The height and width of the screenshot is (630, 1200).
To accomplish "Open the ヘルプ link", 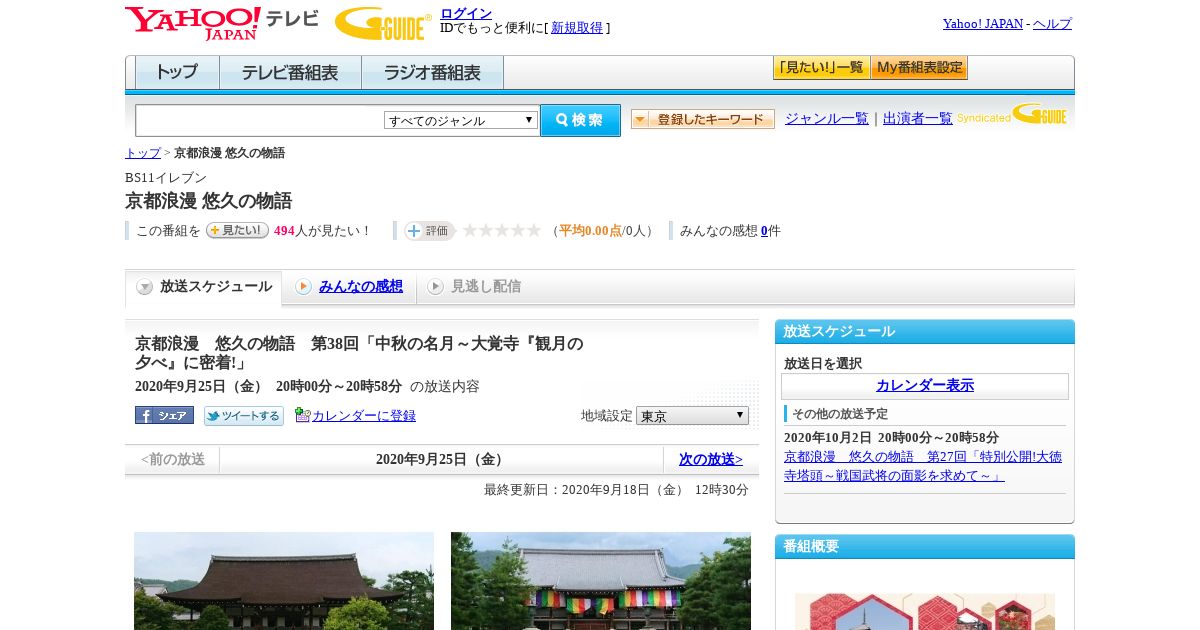I will click(x=1052, y=23).
